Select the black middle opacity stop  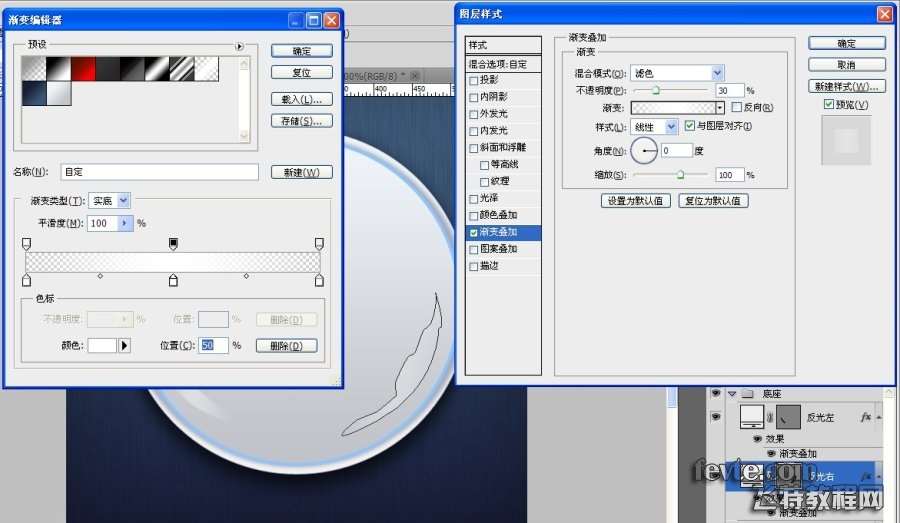pos(173,244)
